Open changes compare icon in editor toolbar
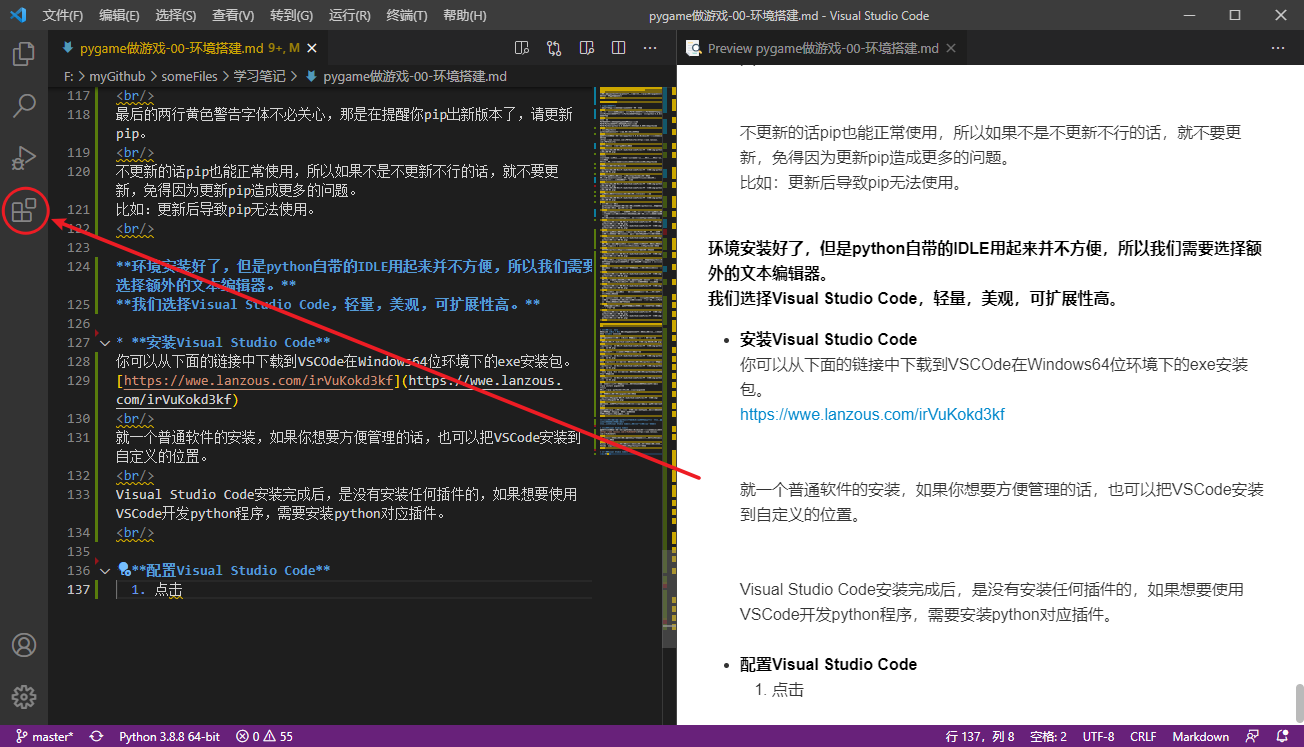The height and width of the screenshot is (747, 1304). click(554, 48)
